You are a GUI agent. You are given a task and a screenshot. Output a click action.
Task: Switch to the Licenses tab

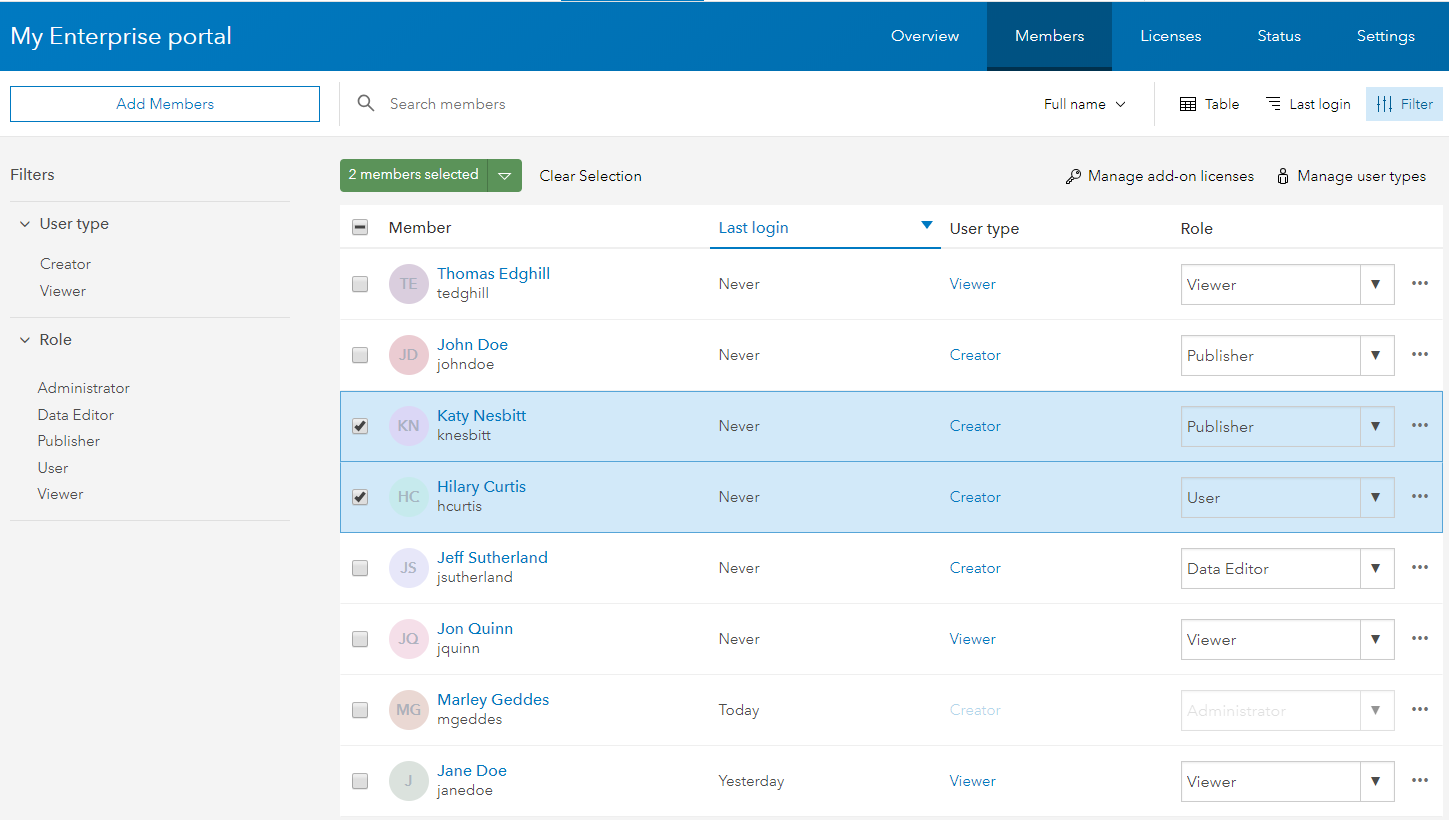tap(1170, 36)
